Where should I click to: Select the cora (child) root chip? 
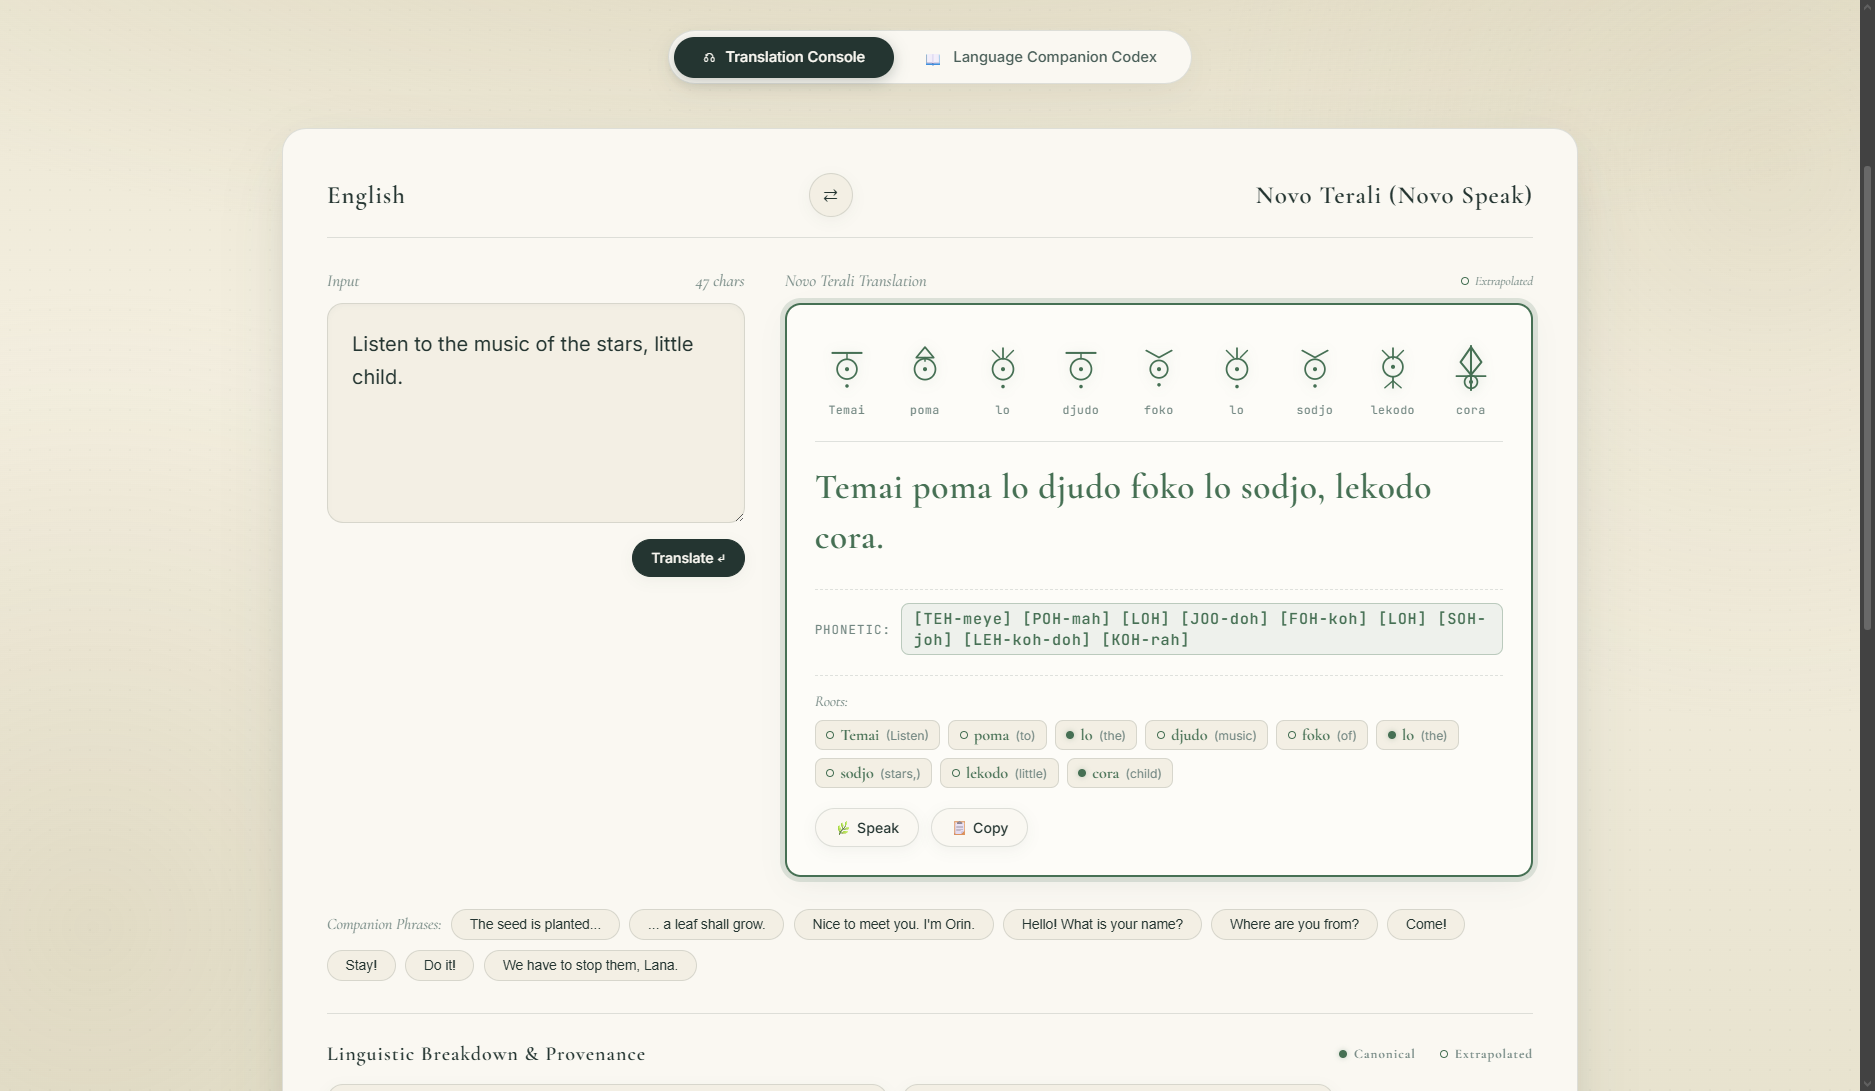[x=1119, y=773]
